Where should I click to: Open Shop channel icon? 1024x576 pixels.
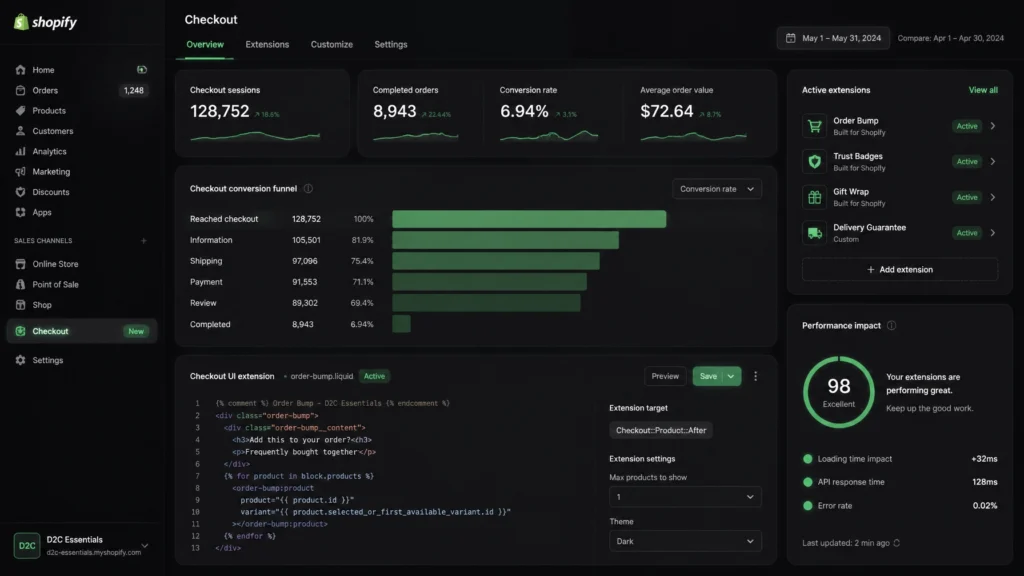click(x=20, y=304)
